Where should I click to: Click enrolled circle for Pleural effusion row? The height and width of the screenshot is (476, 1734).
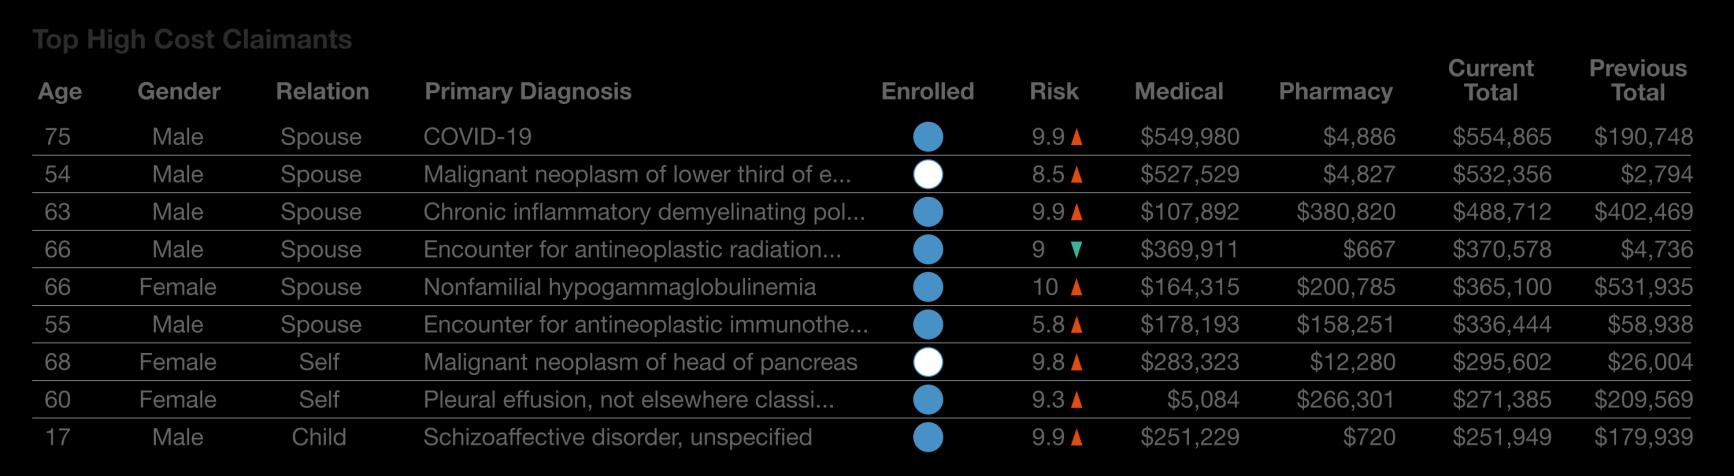click(x=928, y=400)
